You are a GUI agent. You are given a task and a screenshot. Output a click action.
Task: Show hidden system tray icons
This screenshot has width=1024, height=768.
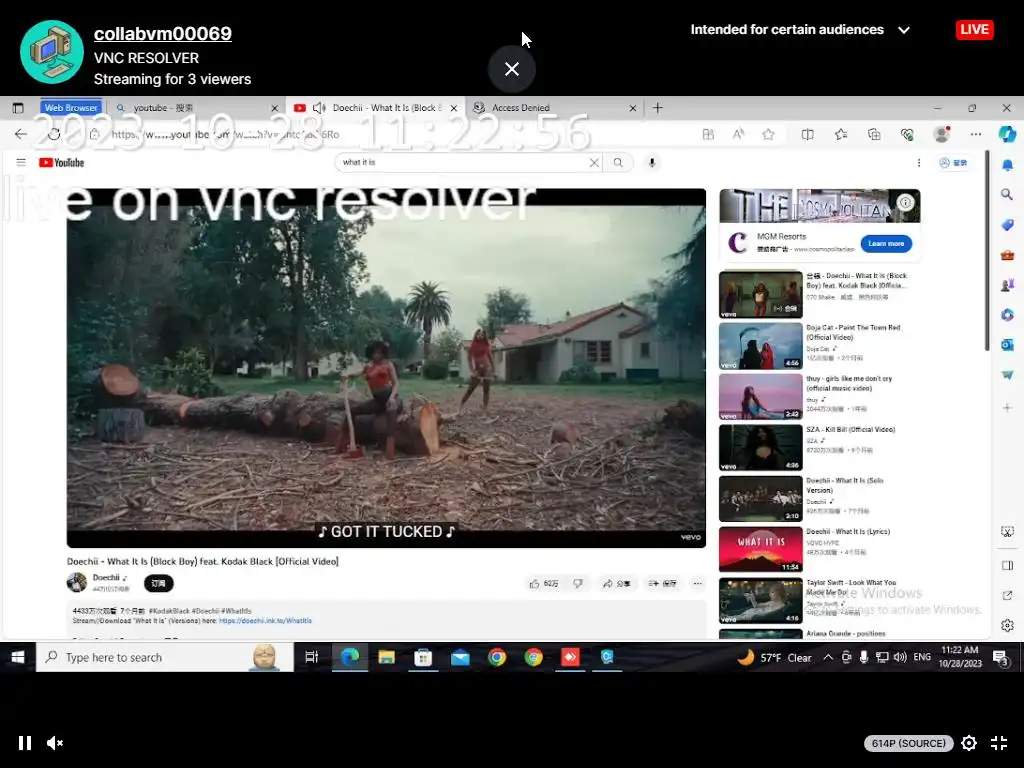(828, 657)
